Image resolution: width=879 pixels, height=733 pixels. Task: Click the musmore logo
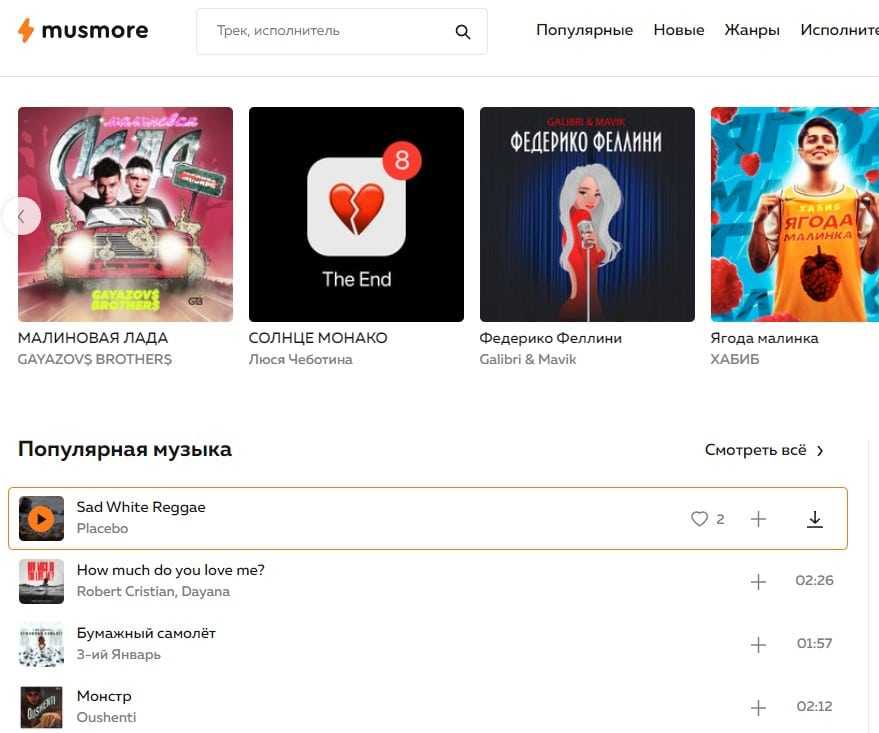coord(83,30)
